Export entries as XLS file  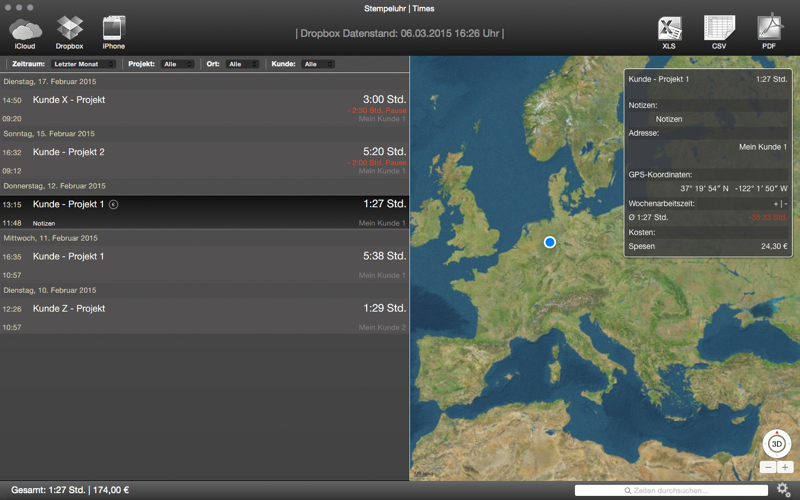[669, 30]
